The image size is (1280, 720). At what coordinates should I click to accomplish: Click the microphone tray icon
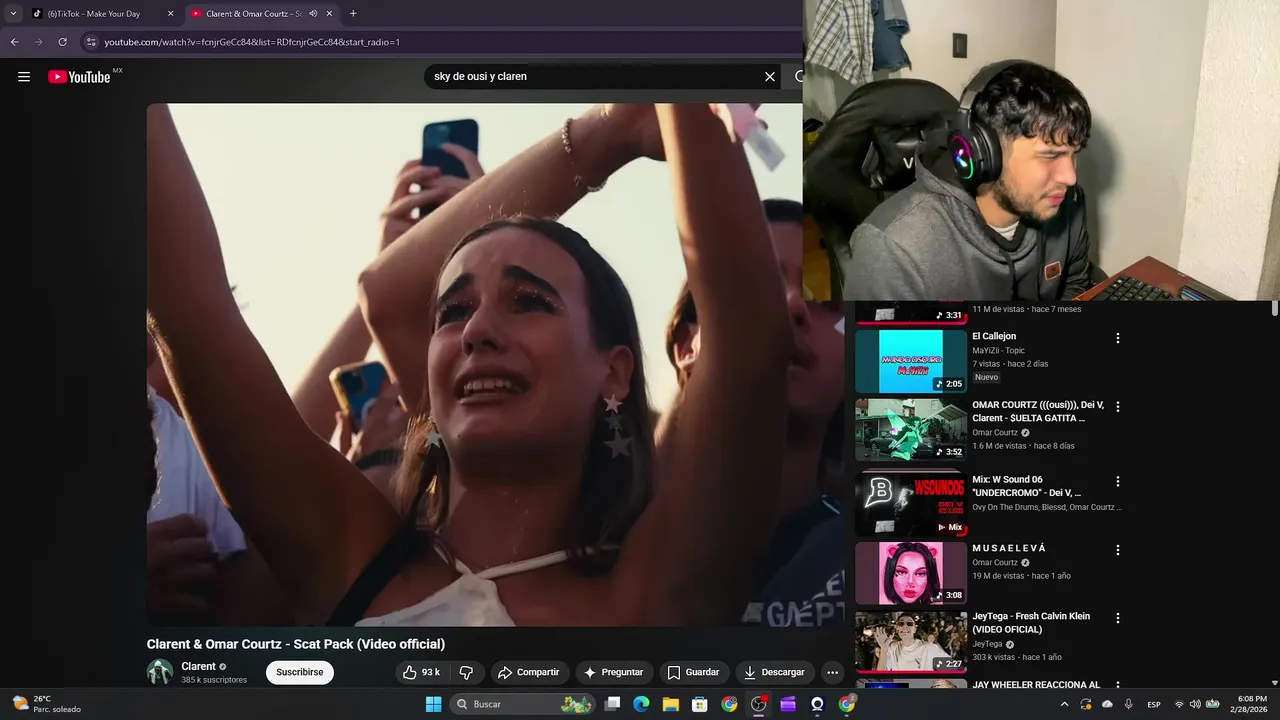tap(1129, 704)
